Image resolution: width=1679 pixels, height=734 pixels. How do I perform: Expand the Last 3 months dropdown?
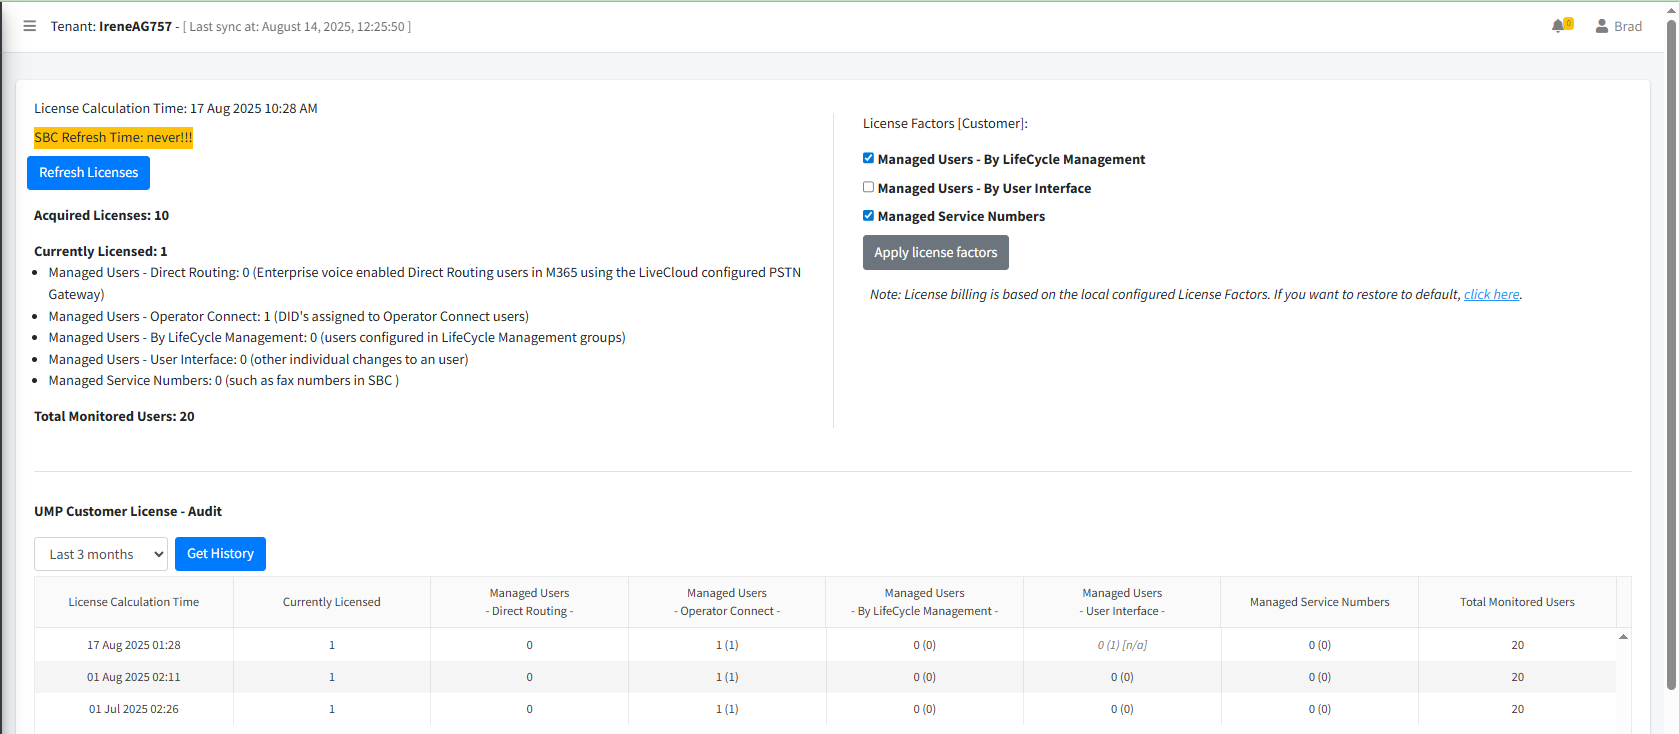101,554
